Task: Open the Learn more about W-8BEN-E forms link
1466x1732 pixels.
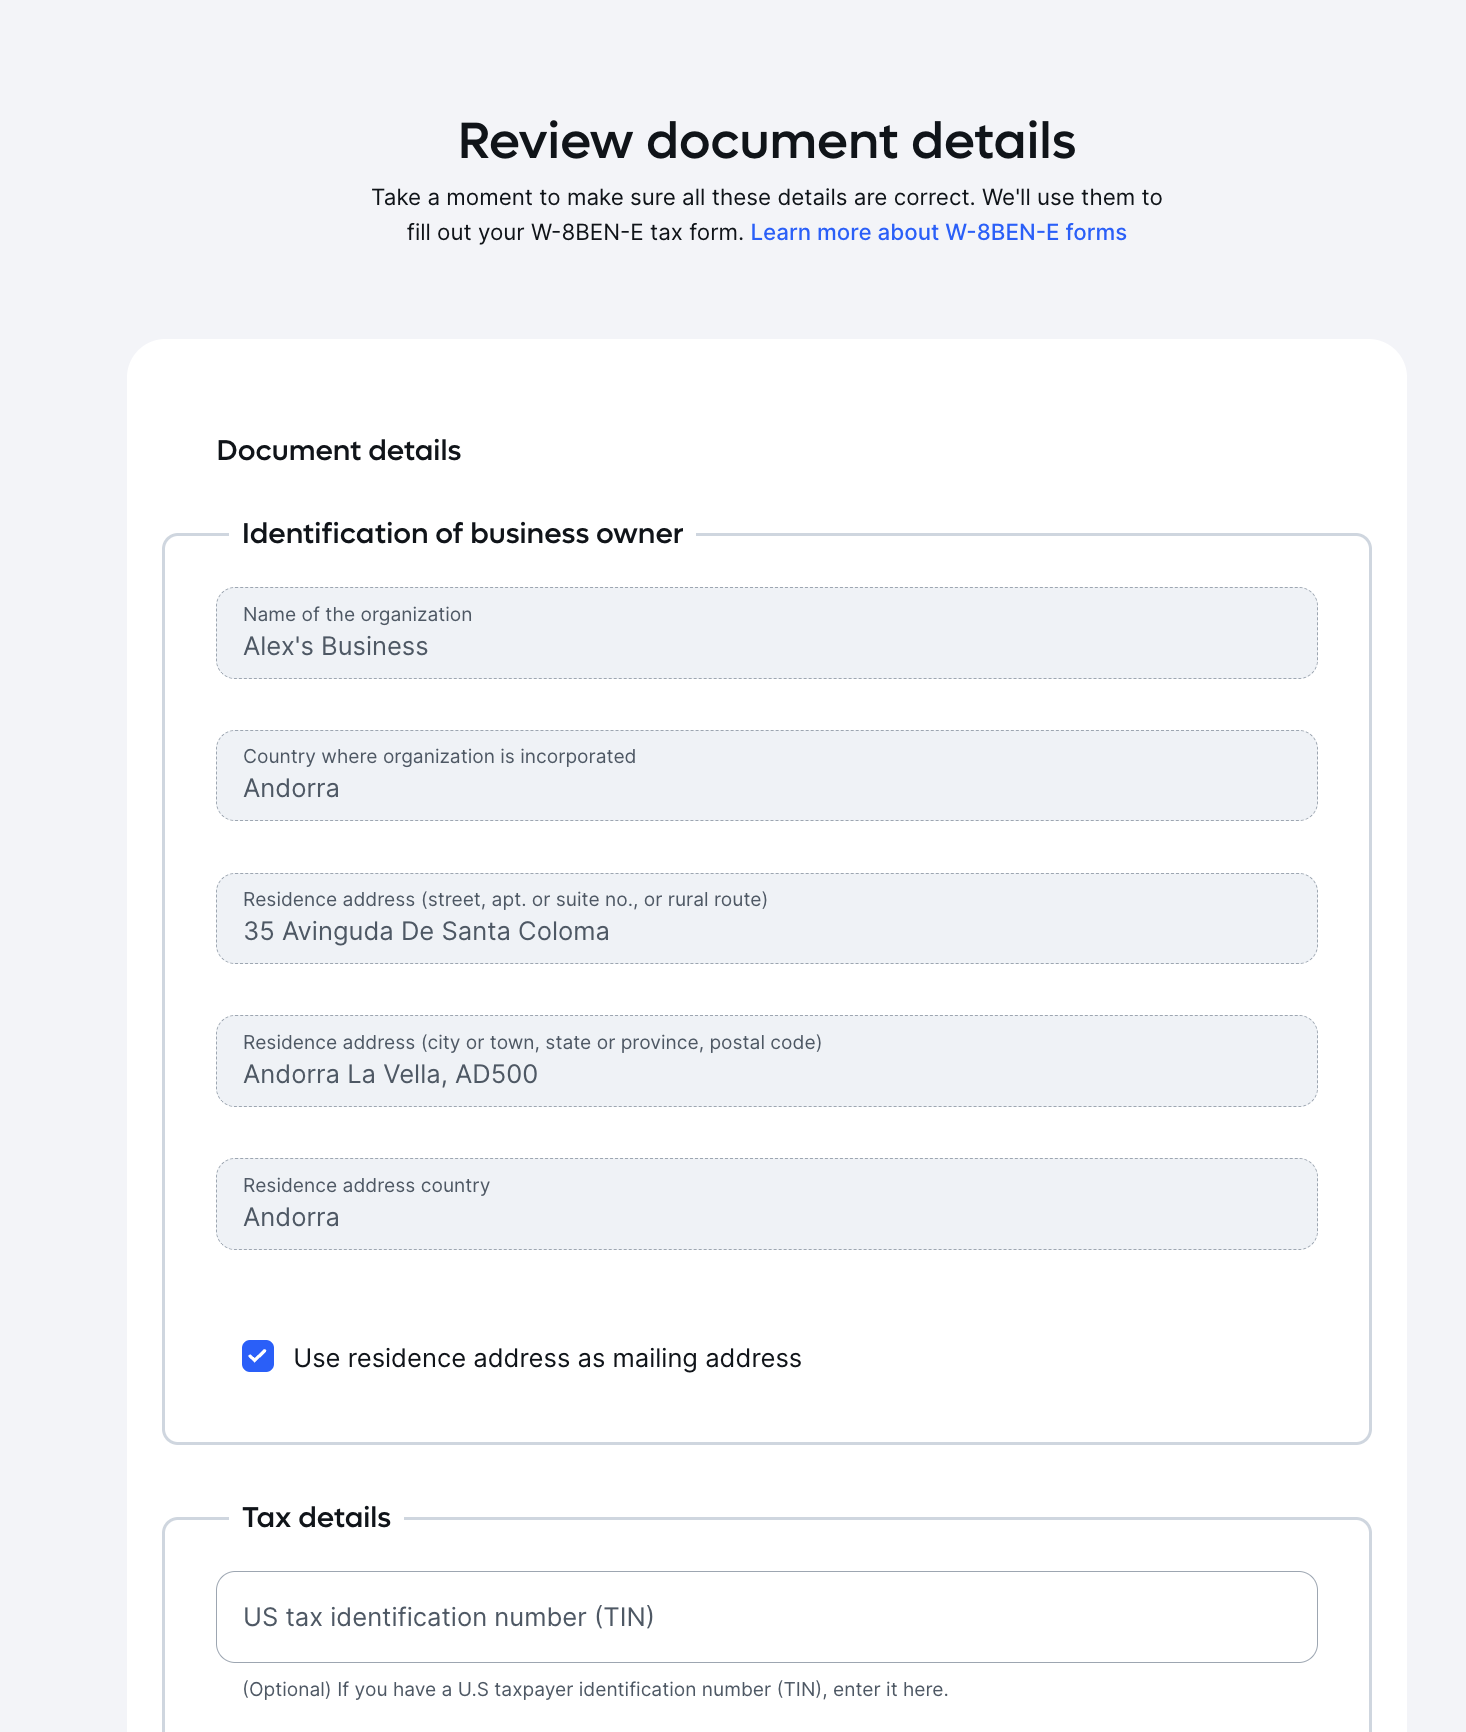Action: 938,232
